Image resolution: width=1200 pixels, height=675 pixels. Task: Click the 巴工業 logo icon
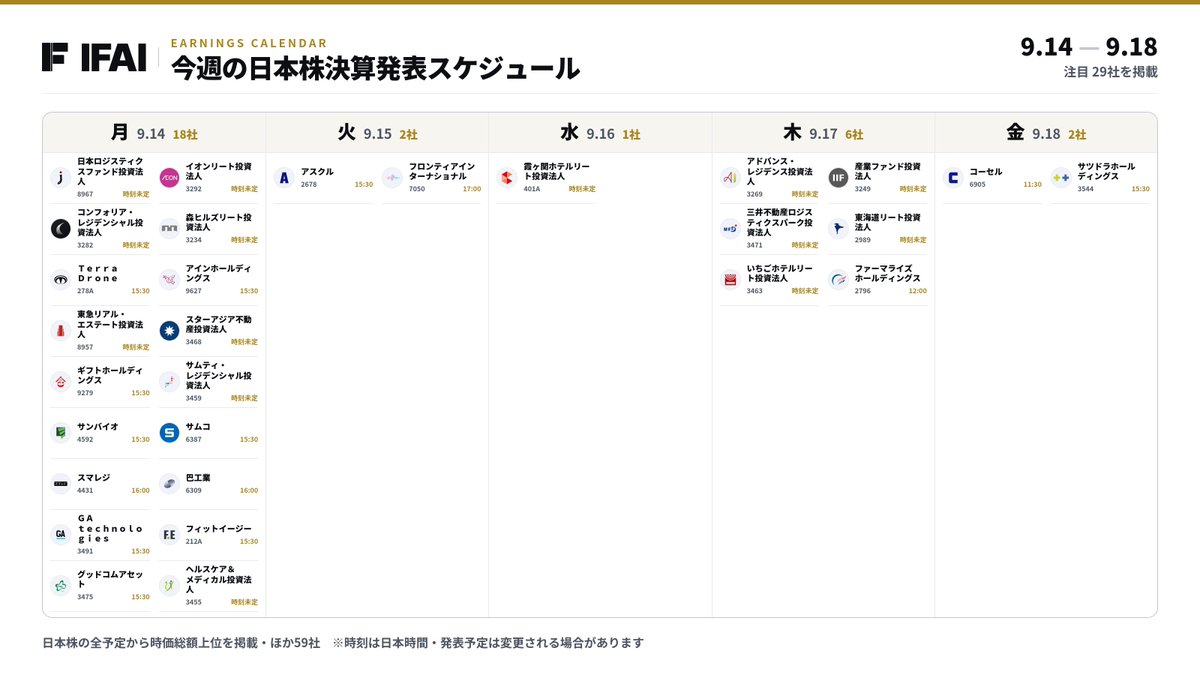(x=169, y=484)
